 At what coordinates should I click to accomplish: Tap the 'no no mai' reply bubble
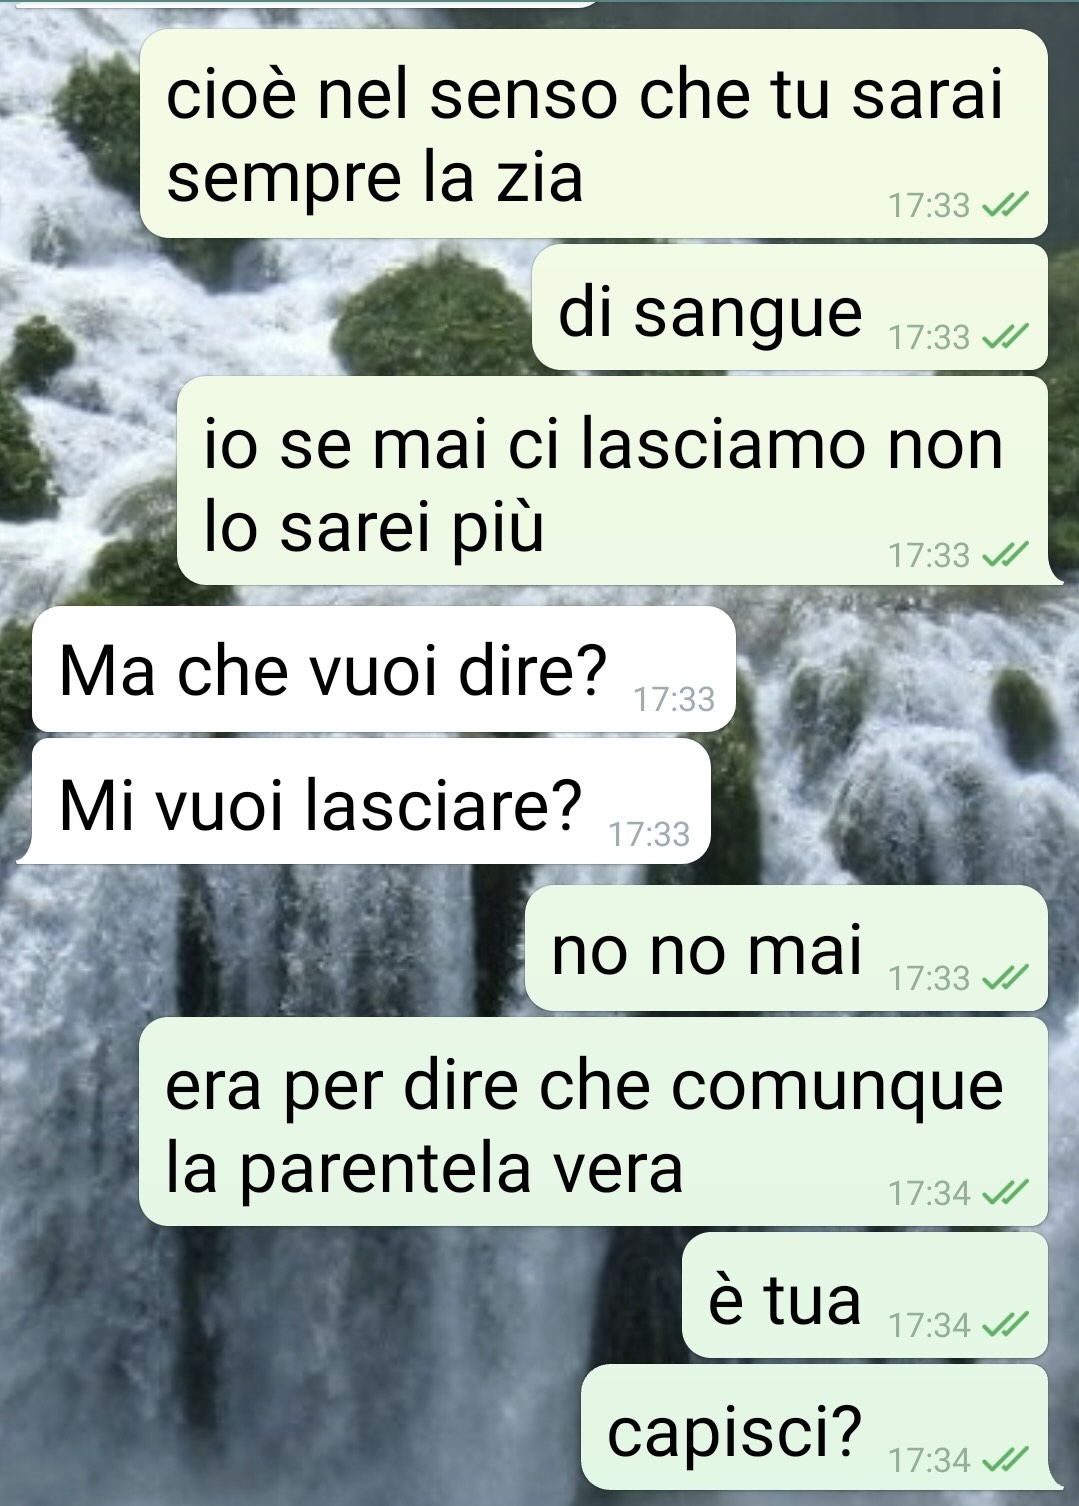(x=786, y=948)
